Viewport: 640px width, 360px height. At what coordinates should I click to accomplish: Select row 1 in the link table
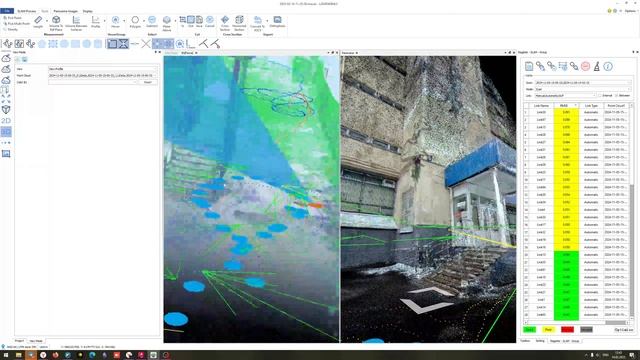(576, 112)
